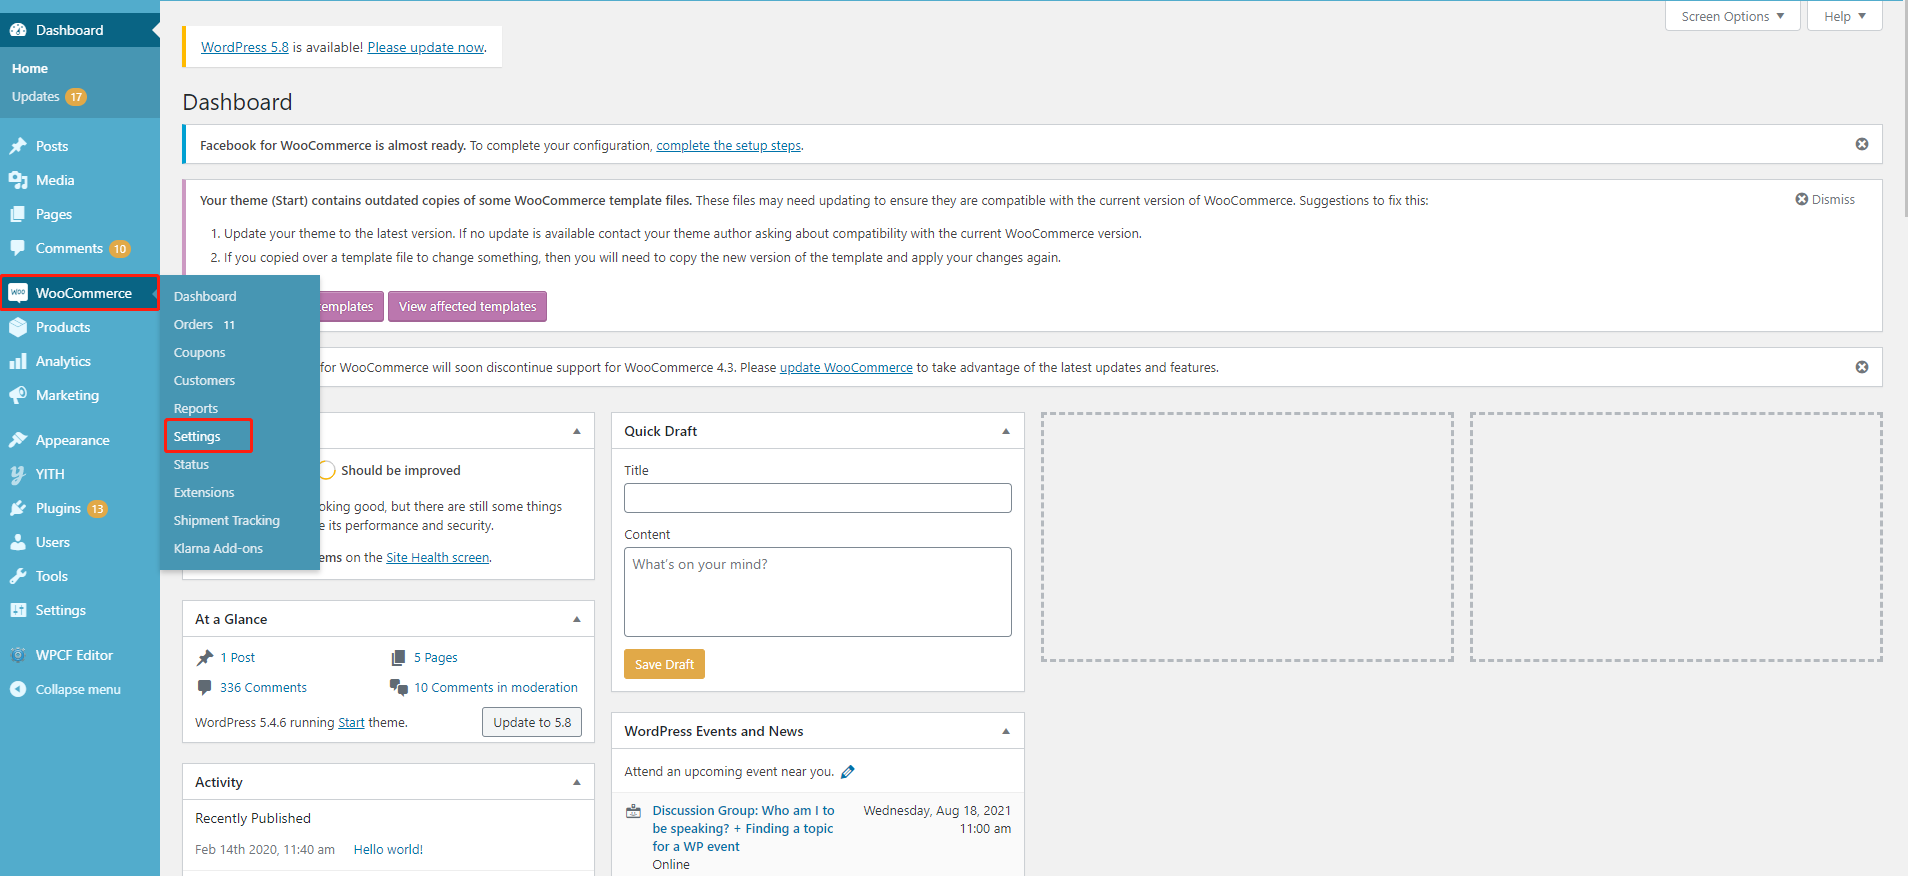Click the Tools wrench icon
The width and height of the screenshot is (1908, 876).
tap(18, 576)
